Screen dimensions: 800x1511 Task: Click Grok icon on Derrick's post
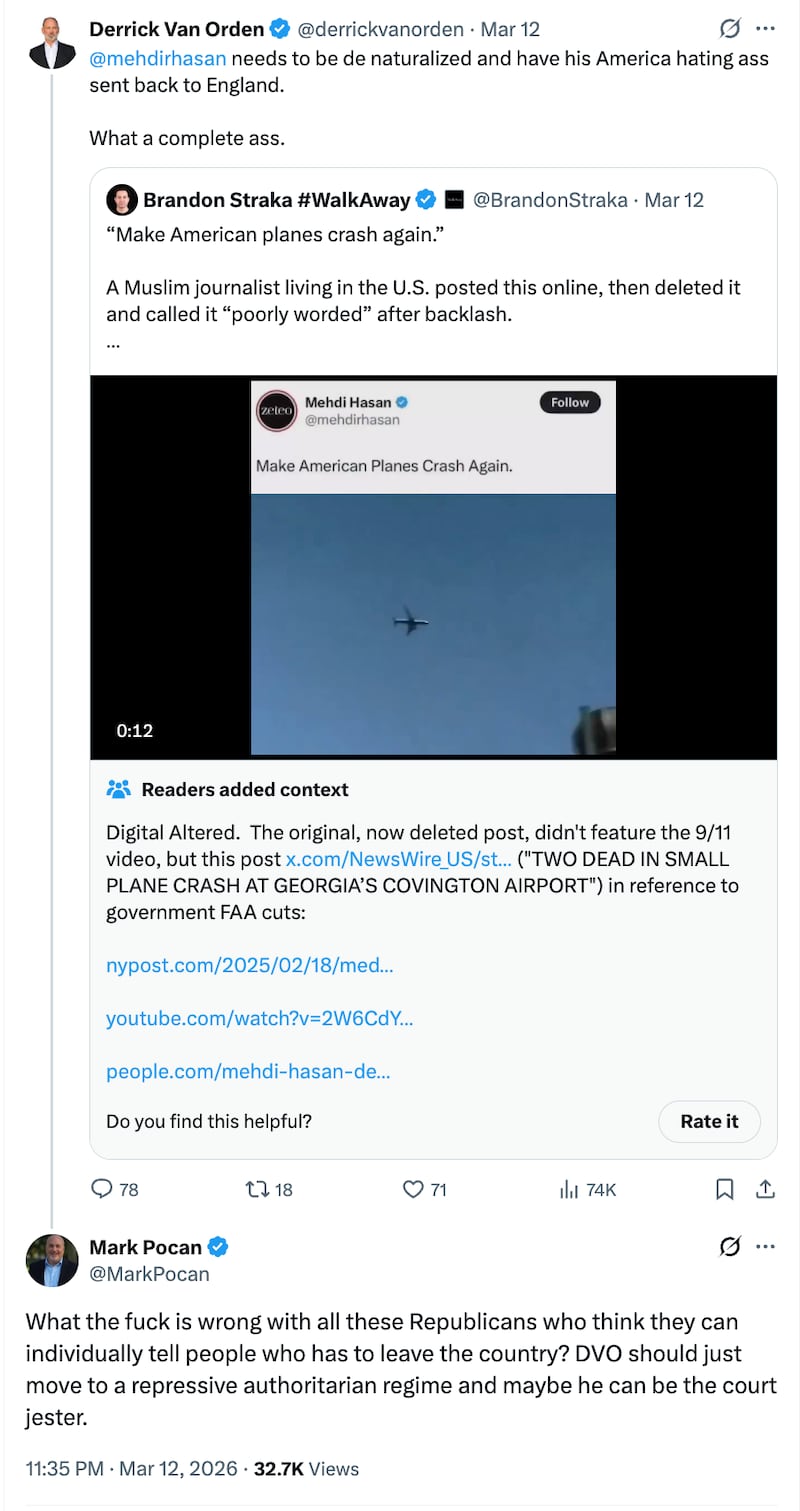[730, 29]
